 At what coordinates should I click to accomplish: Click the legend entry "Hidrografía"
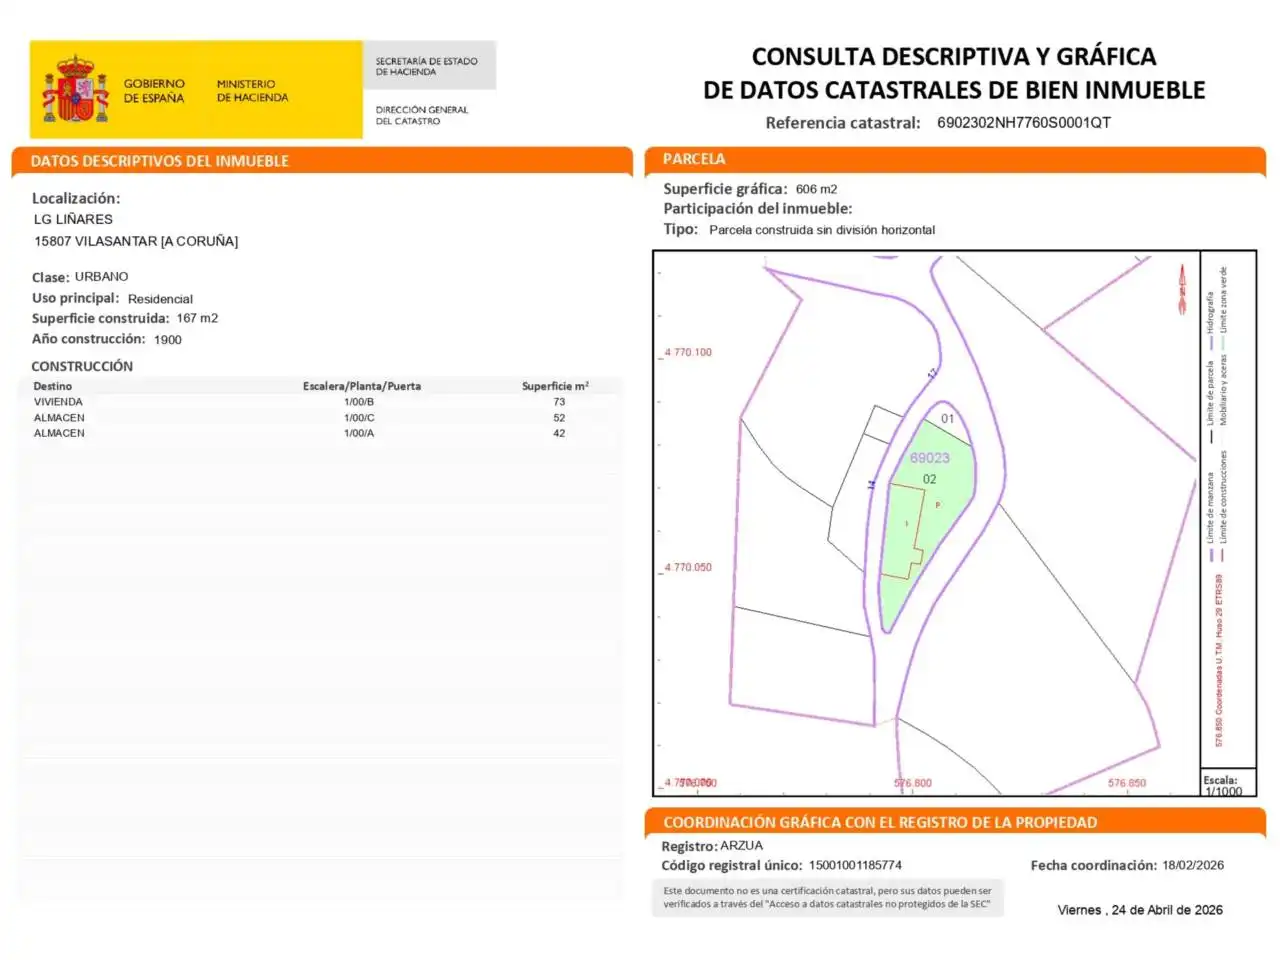[x=1211, y=312]
